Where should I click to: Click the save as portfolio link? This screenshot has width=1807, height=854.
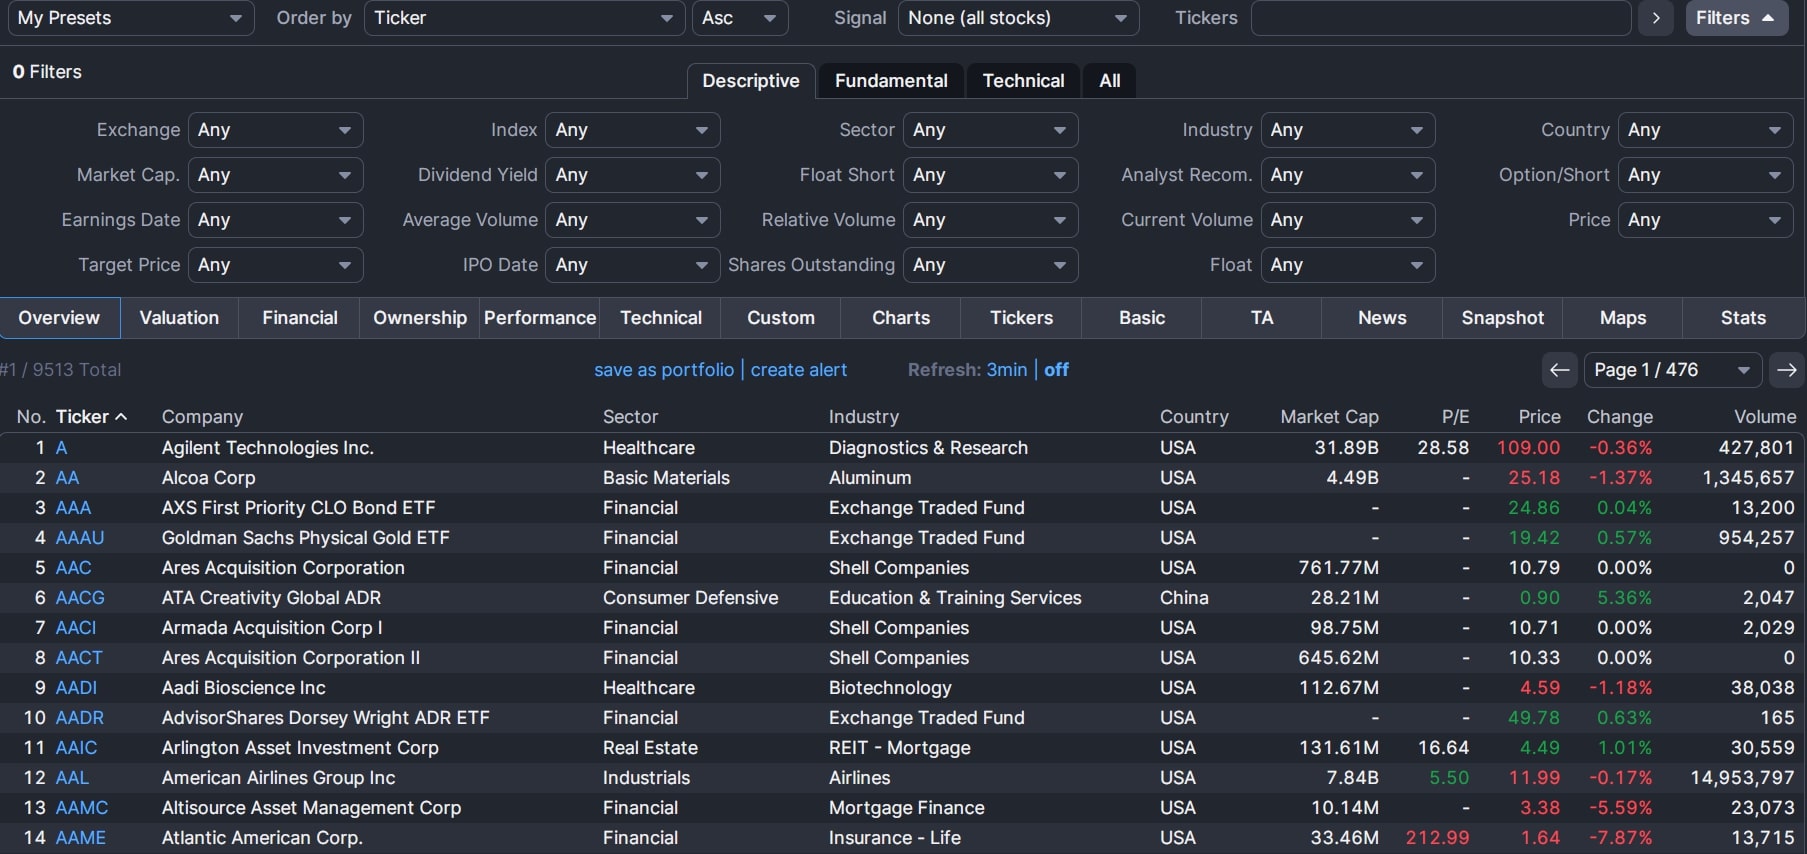[664, 370]
